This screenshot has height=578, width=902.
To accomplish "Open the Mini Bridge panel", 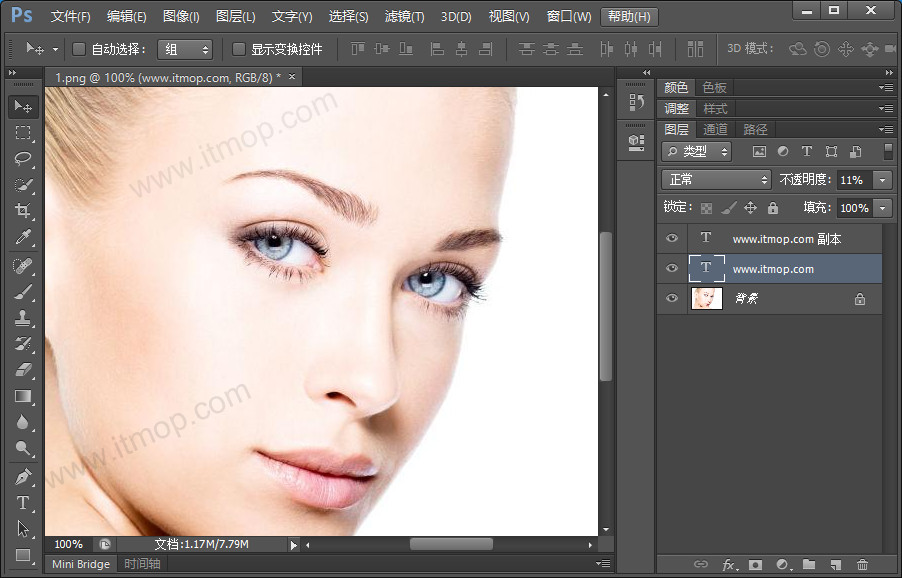I will [81, 564].
